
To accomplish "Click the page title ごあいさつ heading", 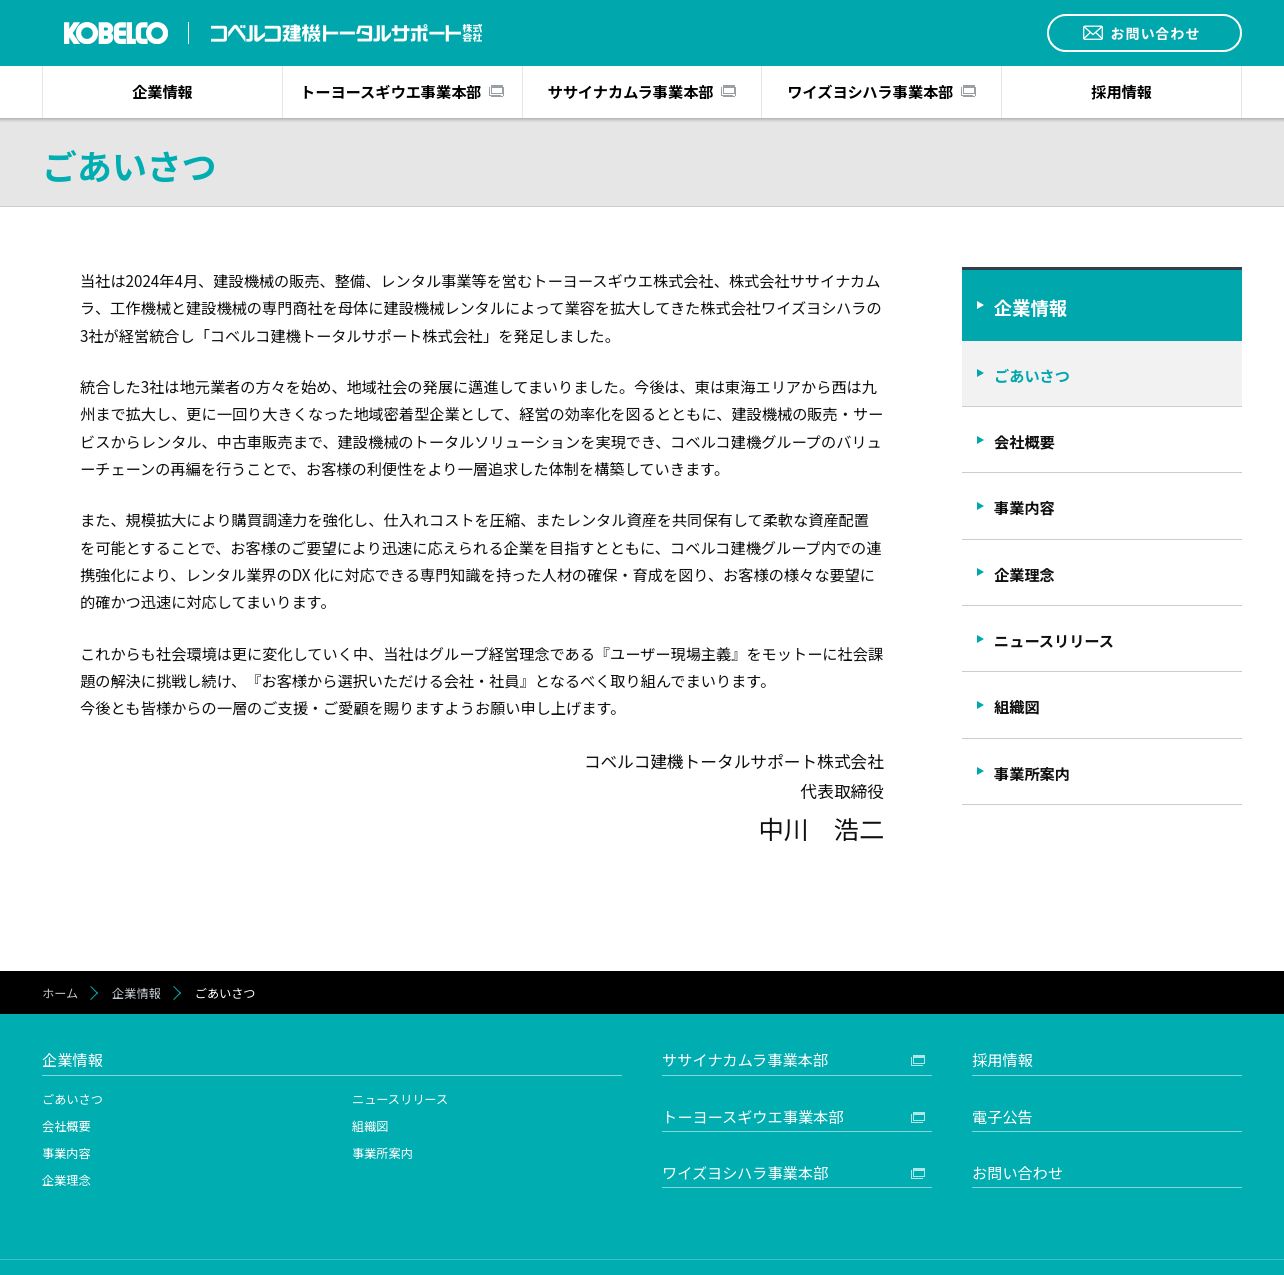I will pyautogui.click(x=130, y=166).
